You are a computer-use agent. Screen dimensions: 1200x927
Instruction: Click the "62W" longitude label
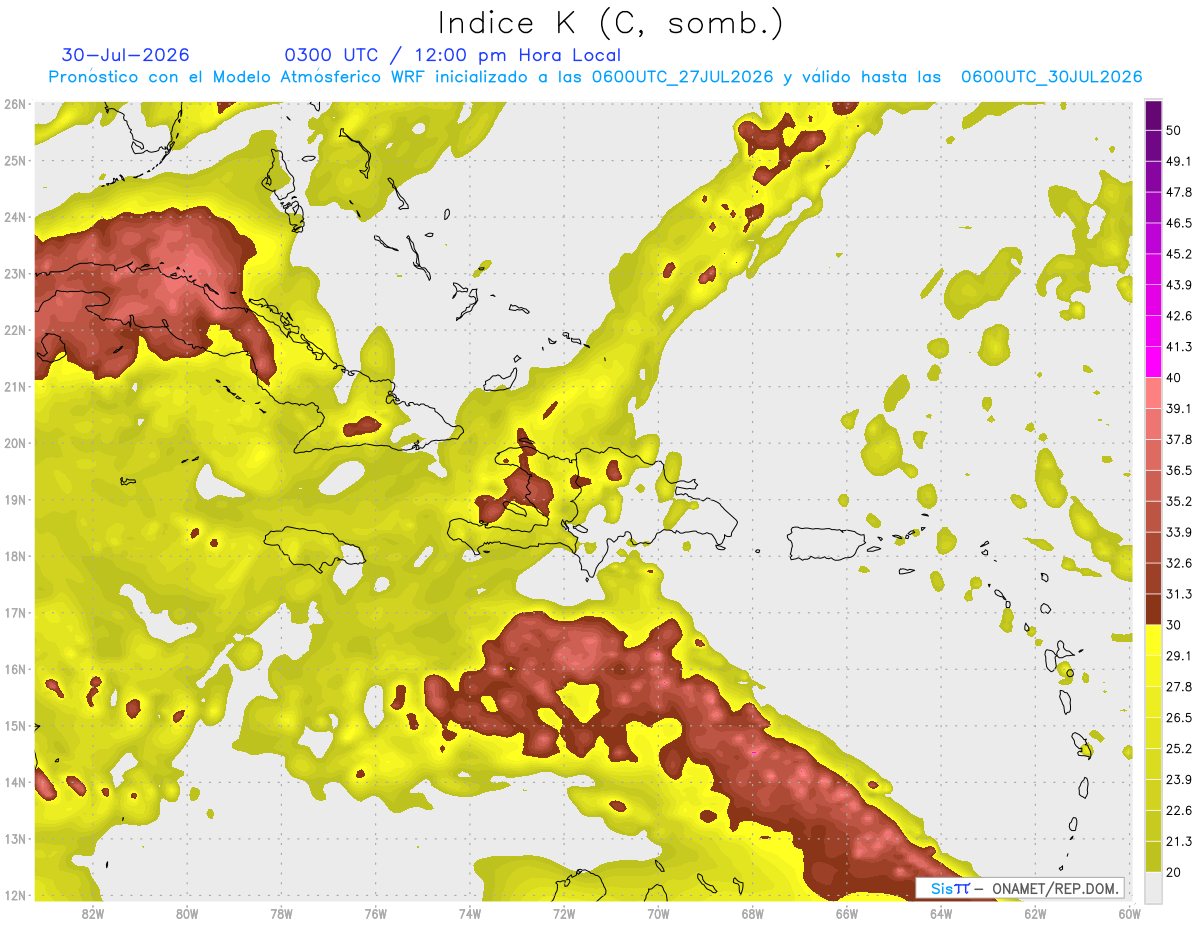[1035, 914]
